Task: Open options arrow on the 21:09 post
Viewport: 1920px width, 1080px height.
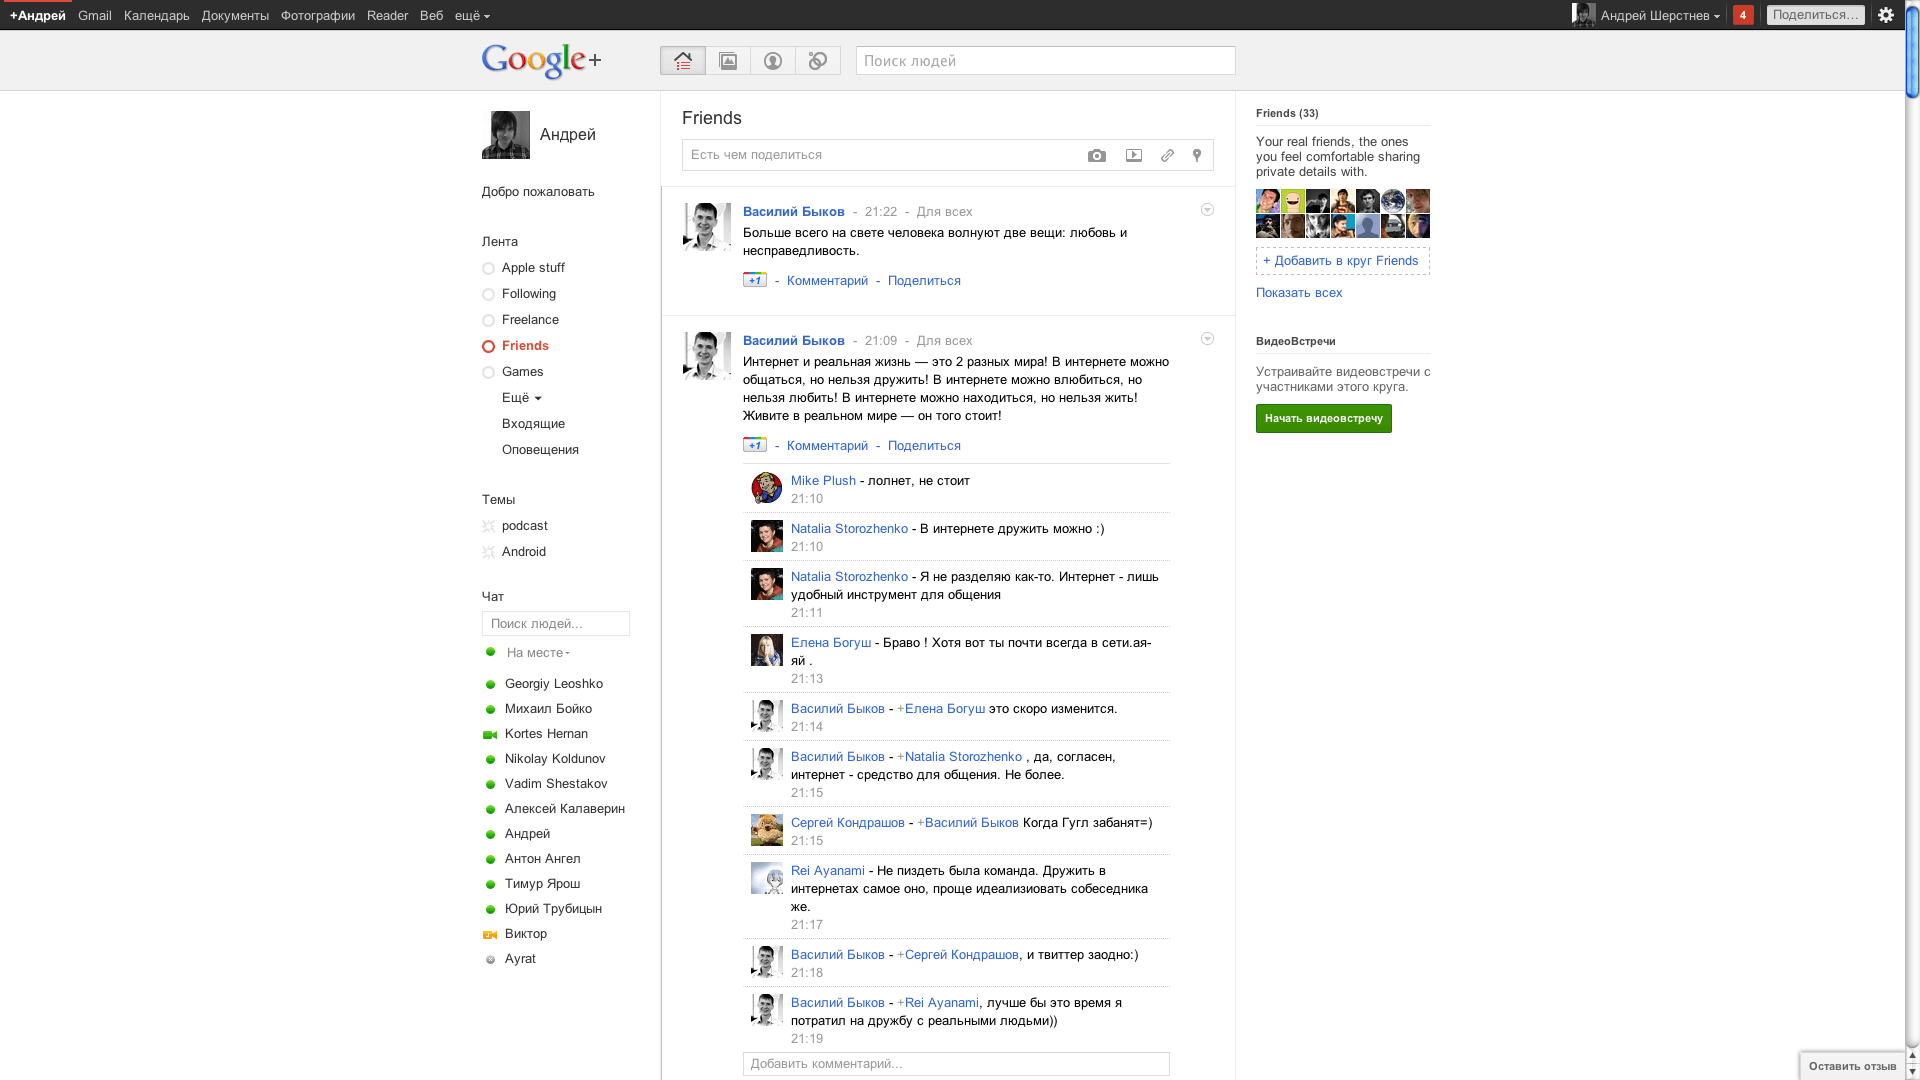Action: (1207, 339)
